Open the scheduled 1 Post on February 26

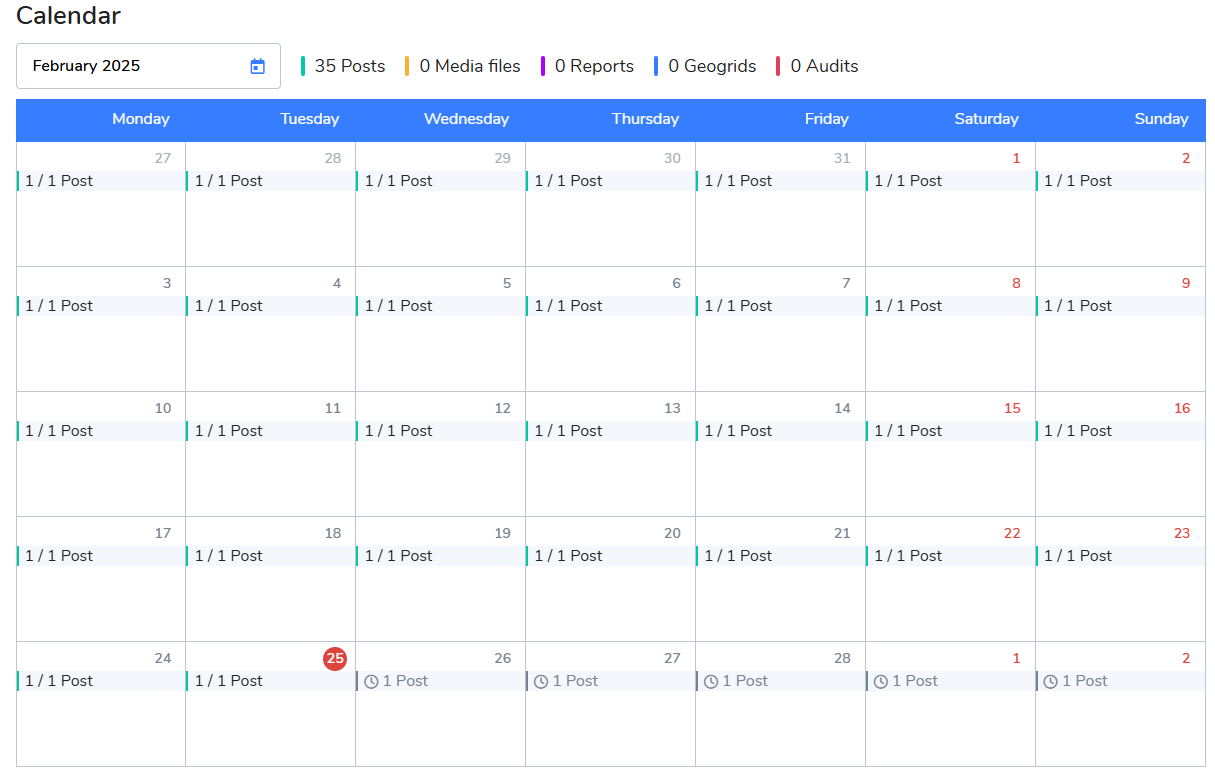(405, 681)
